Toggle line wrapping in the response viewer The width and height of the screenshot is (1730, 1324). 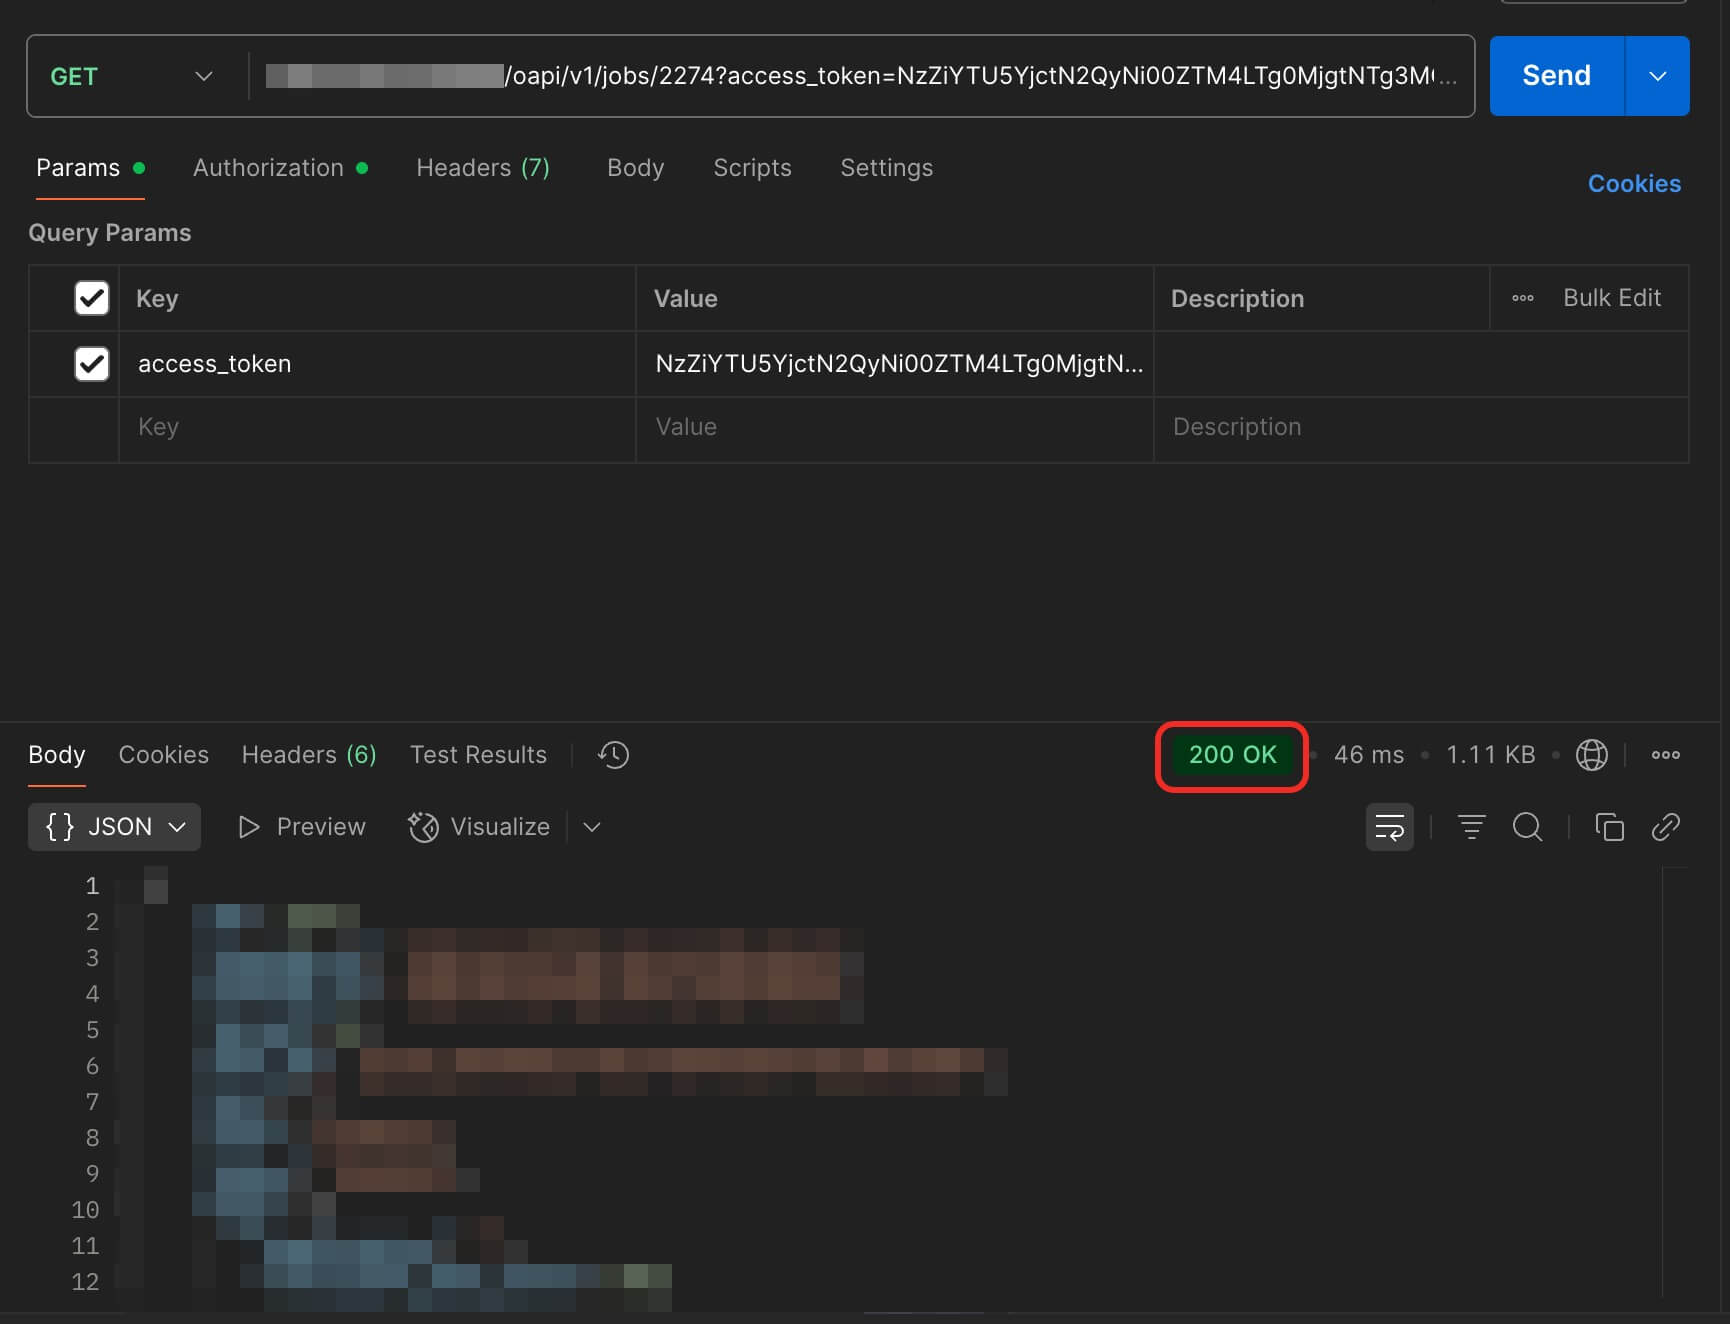1390,827
